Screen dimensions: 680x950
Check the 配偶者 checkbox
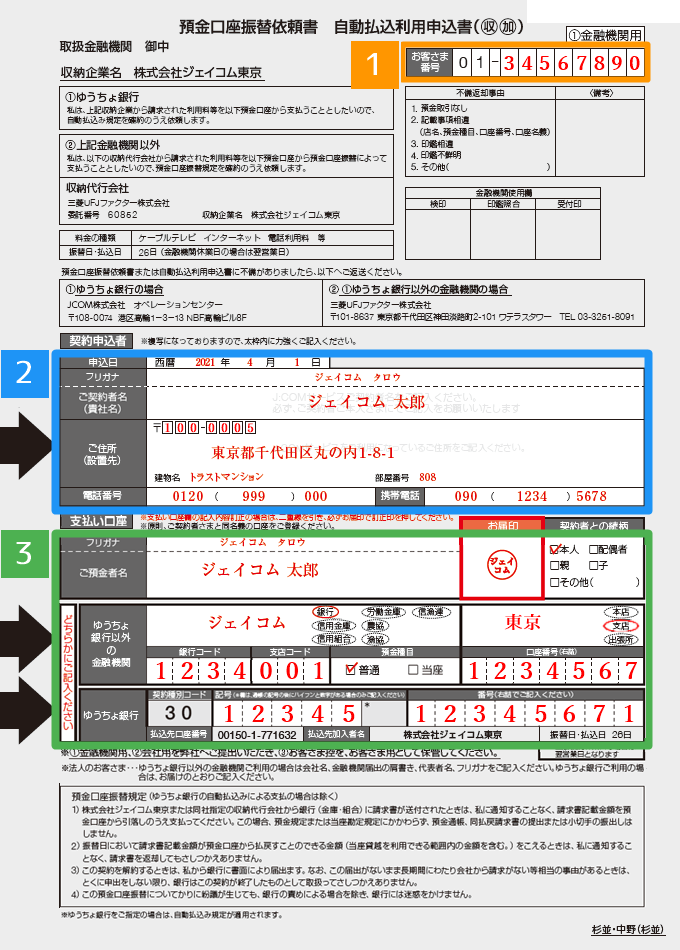coord(593,550)
